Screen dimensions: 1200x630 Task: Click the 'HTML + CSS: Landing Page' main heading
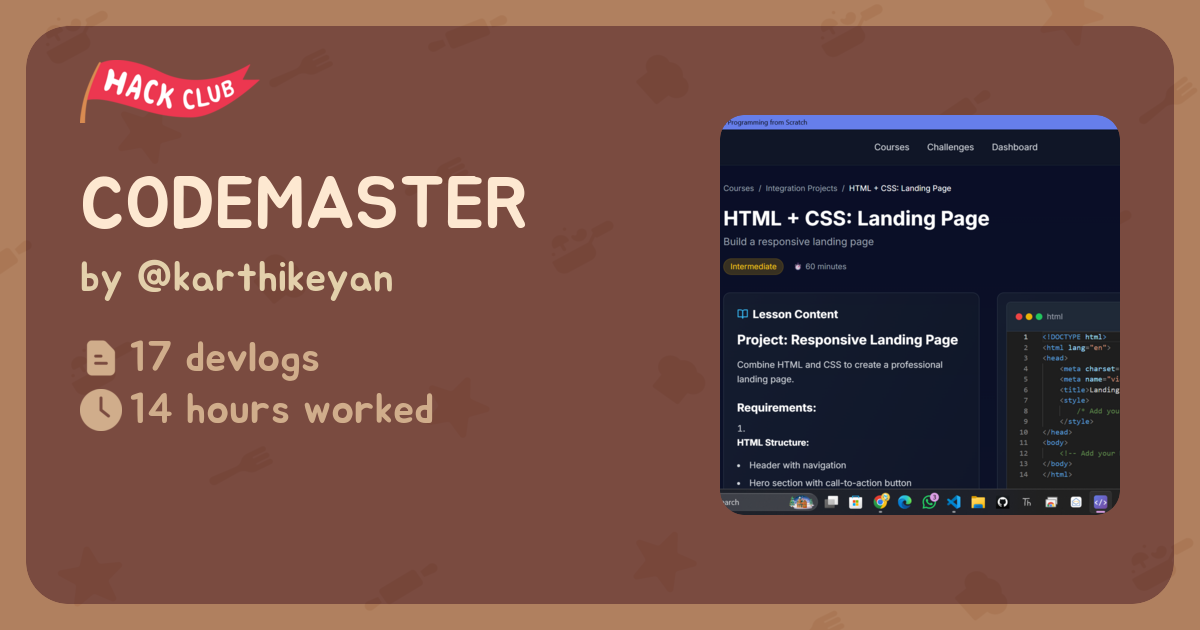click(x=856, y=219)
